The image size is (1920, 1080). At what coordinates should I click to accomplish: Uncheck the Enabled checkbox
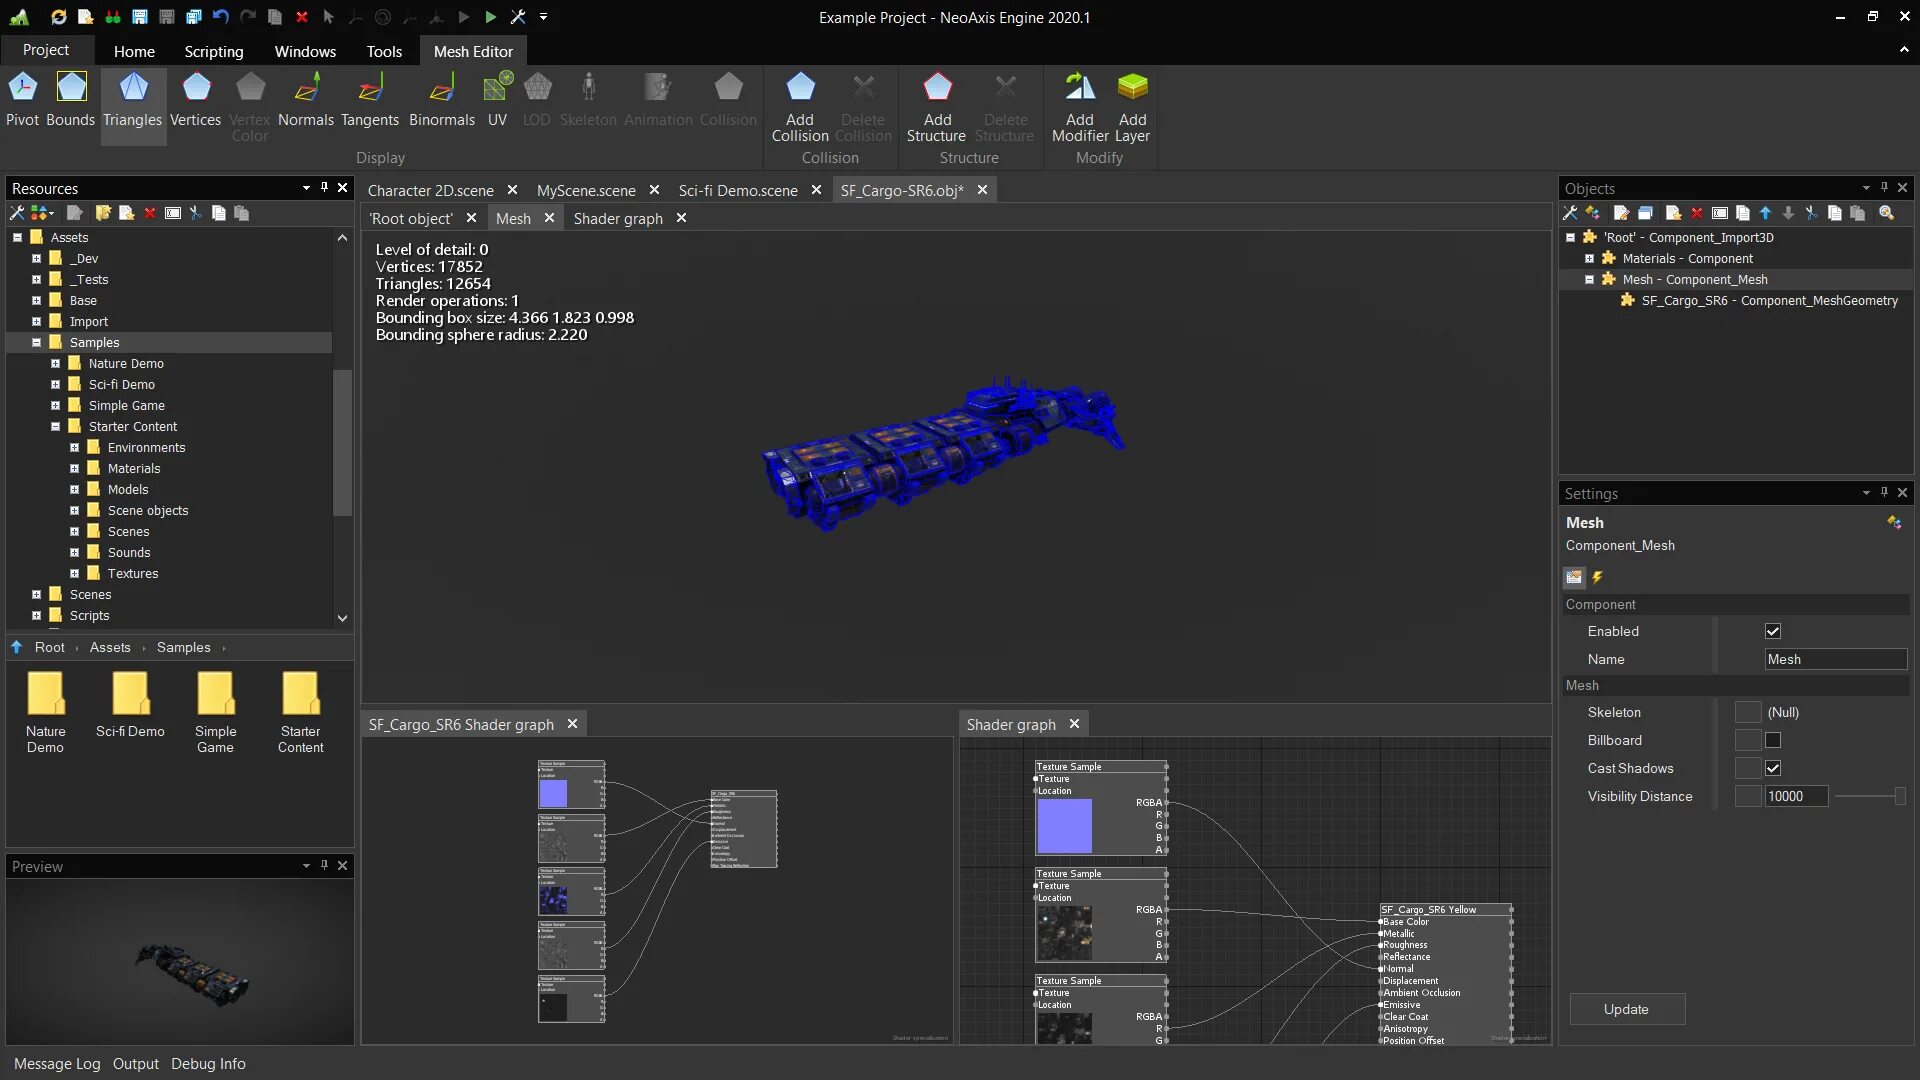coord(1773,631)
